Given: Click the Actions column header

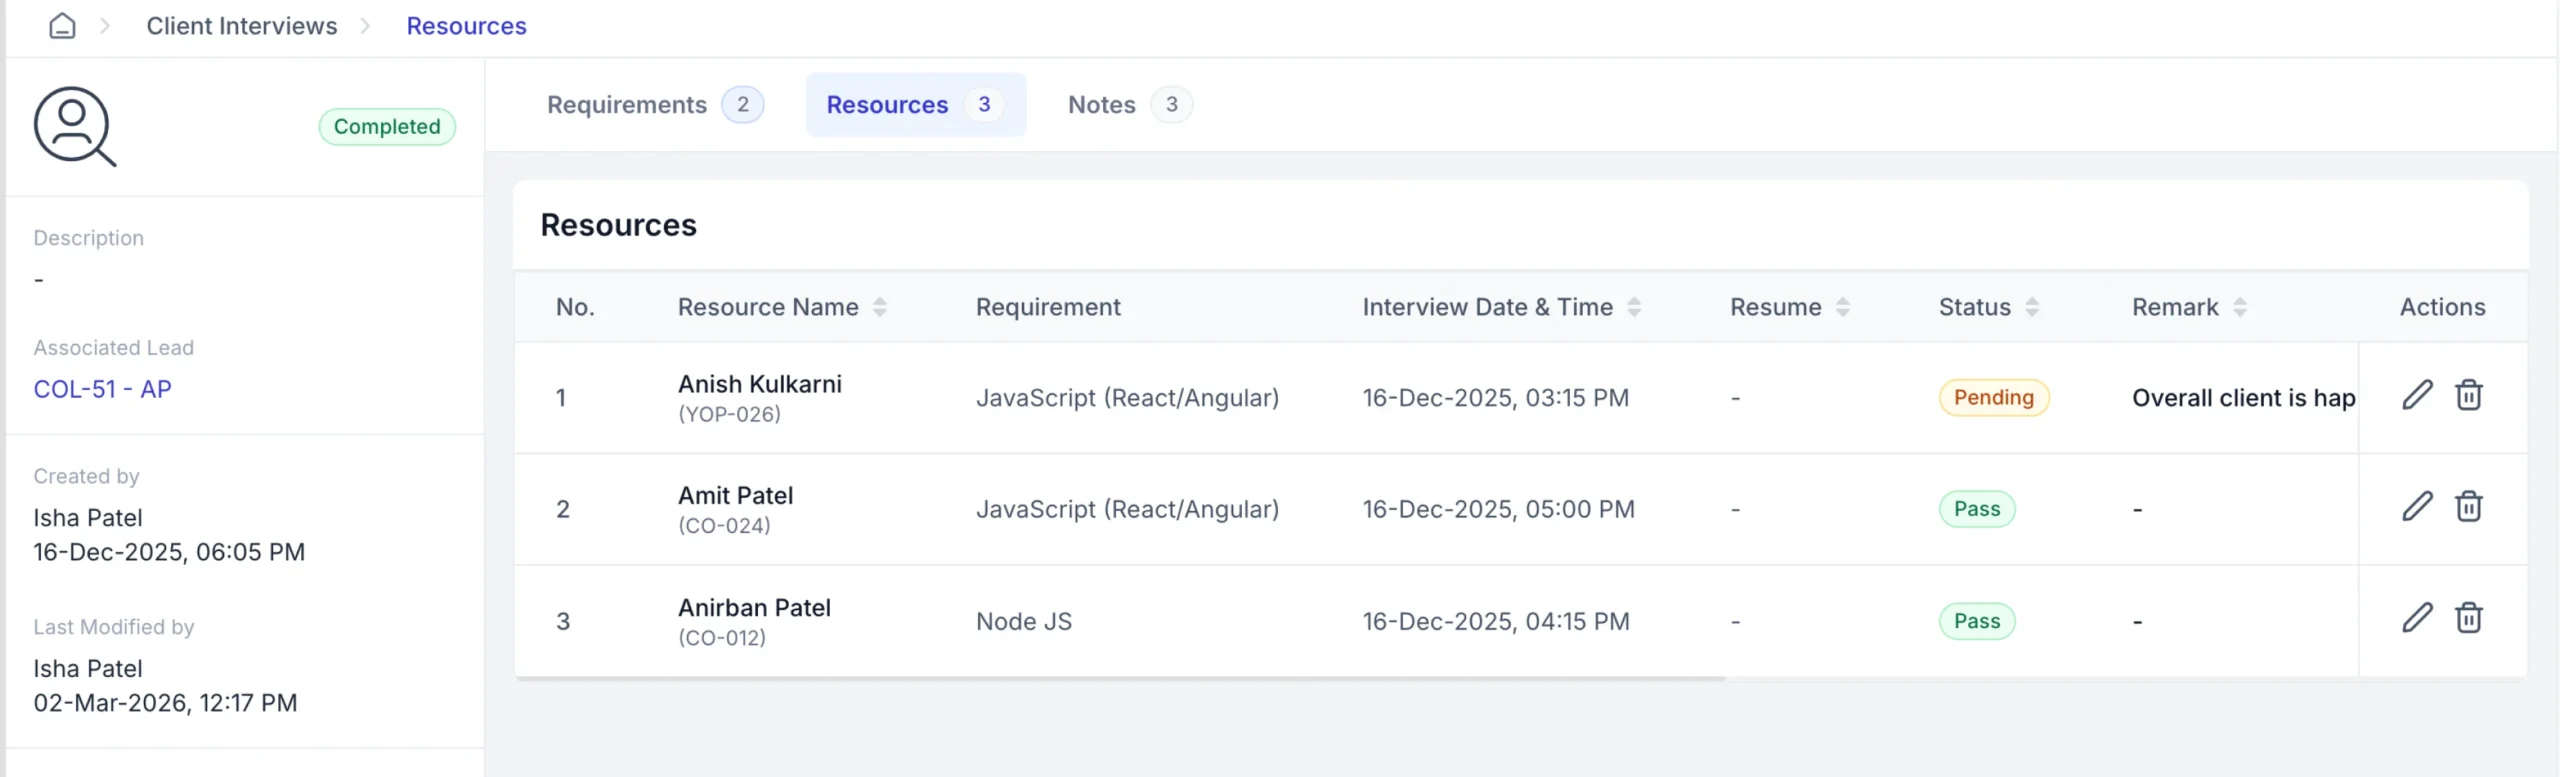Looking at the screenshot, I should (x=2442, y=307).
